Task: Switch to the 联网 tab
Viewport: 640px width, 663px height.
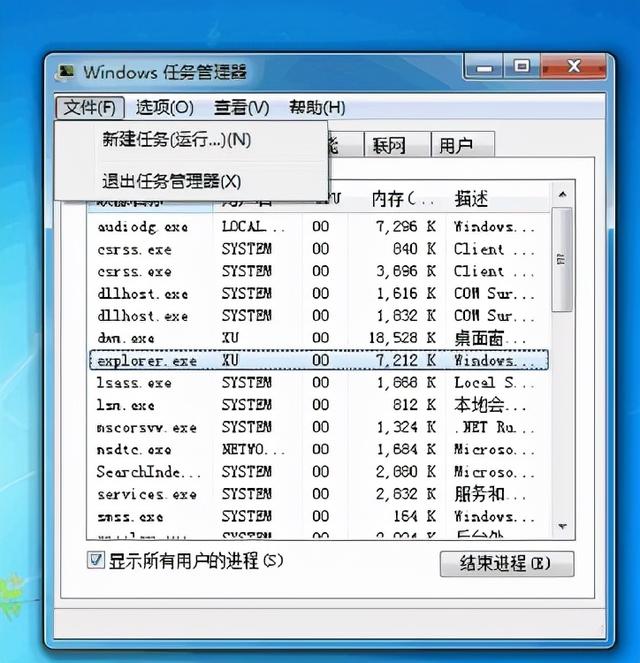Action: pyautogui.click(x=397, y=146)
